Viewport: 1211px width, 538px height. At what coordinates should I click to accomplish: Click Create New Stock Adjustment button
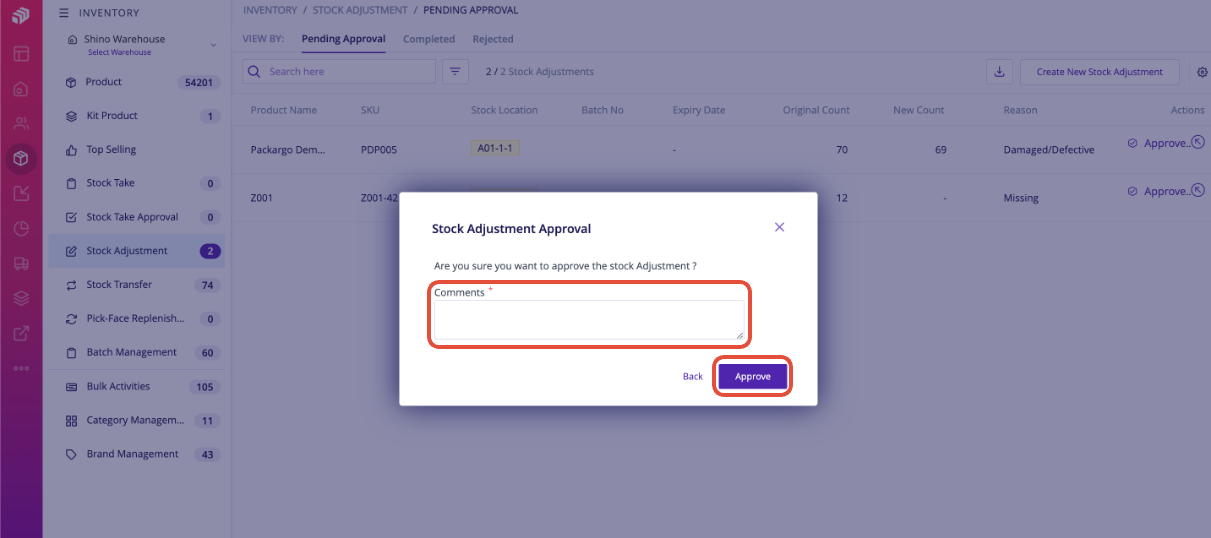click(x=1100, y=72)
